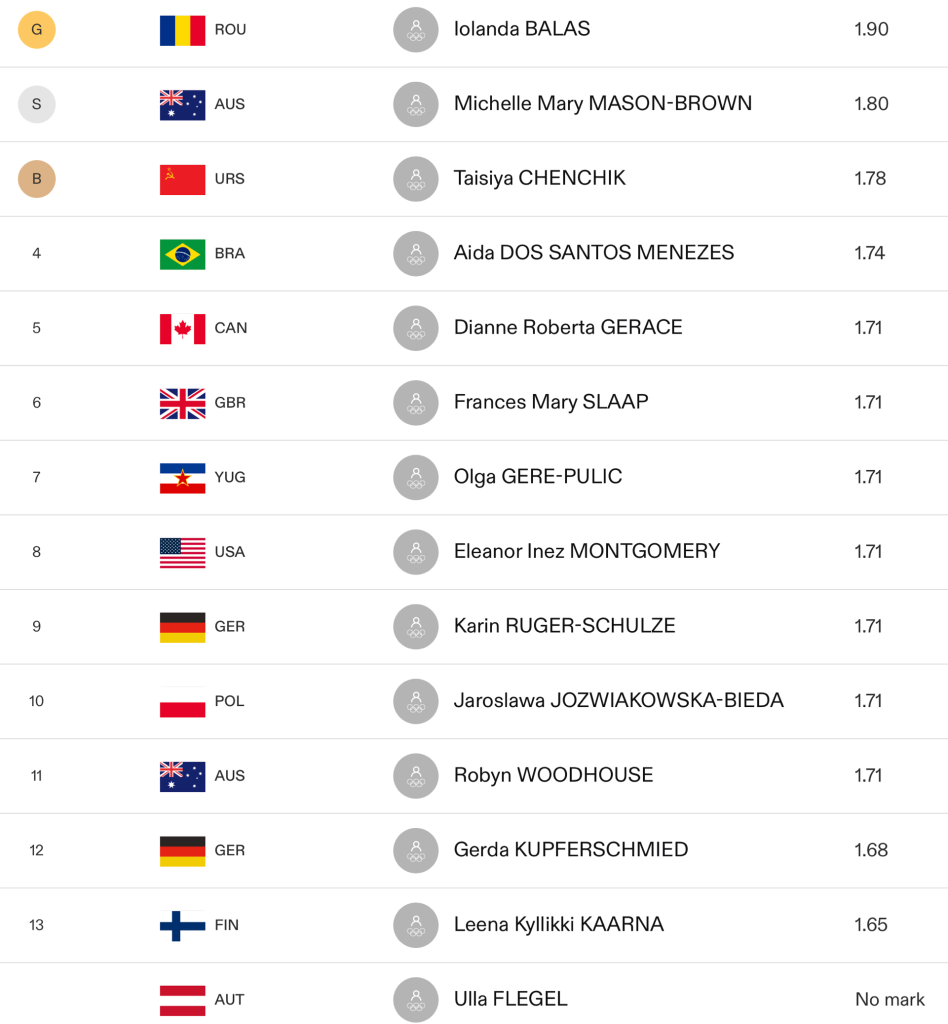948x1024 pixels.
Task: Click the gold medal G badge
Action: point(37,29)
